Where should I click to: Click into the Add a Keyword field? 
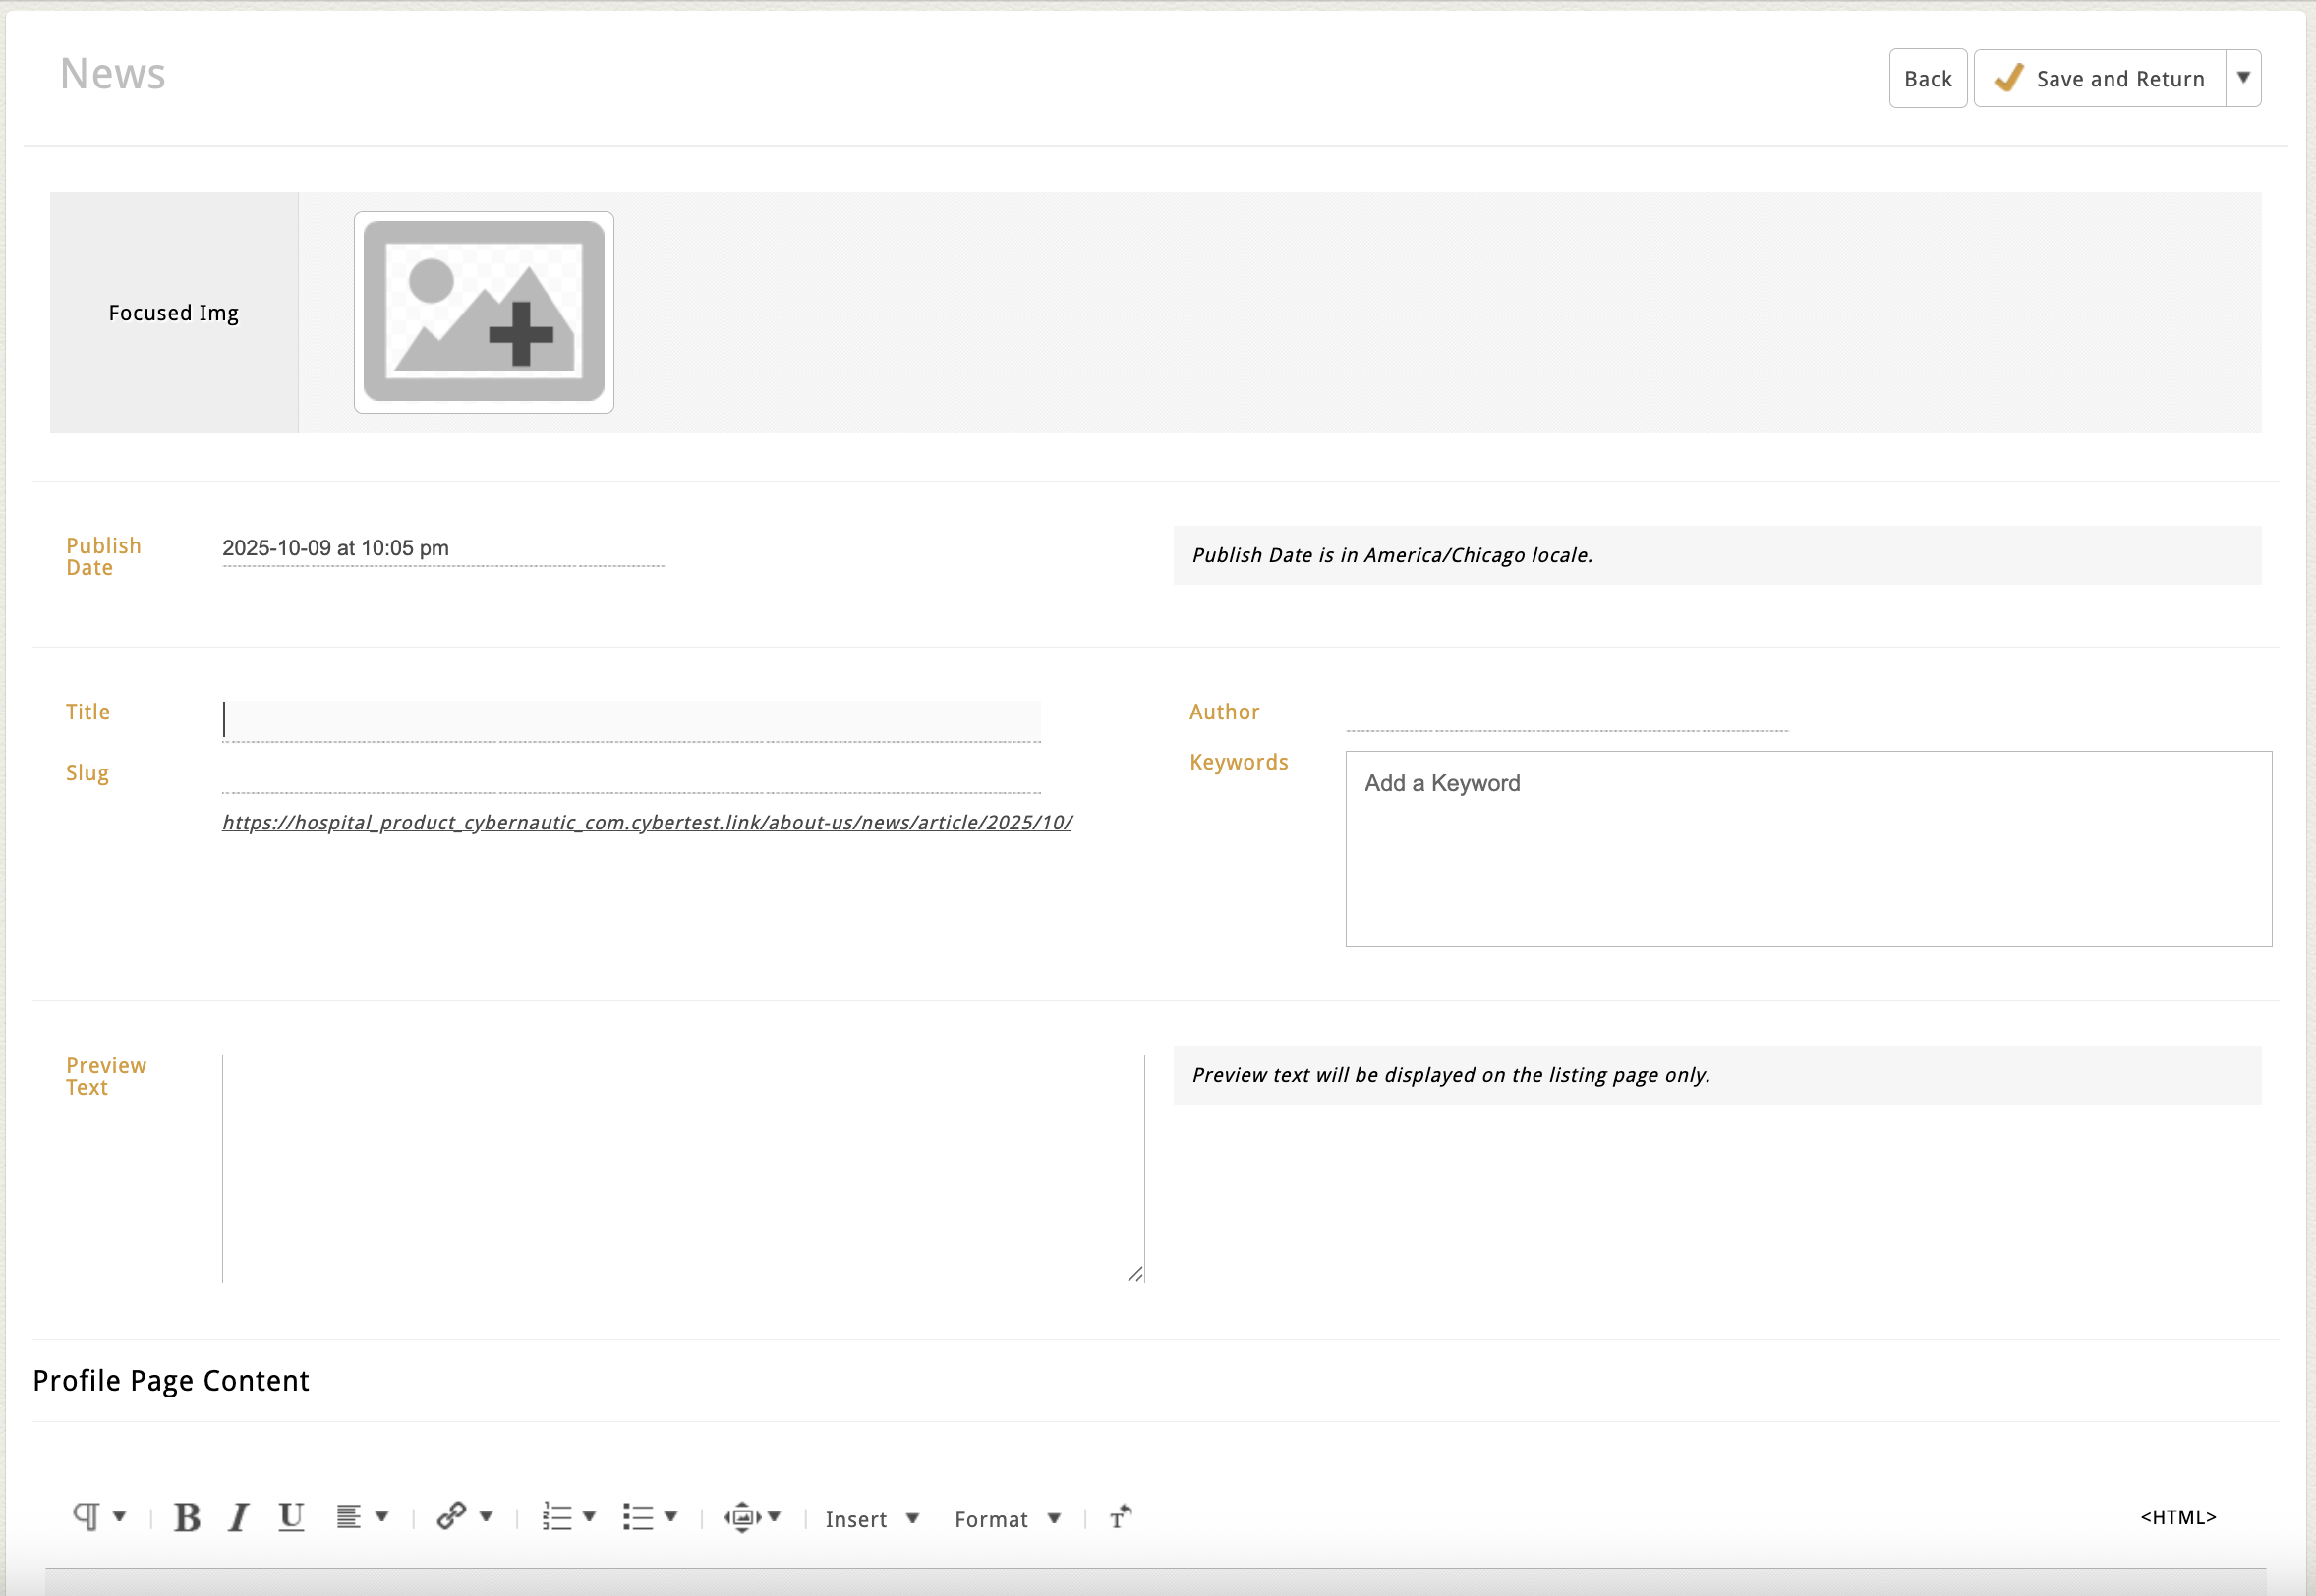point(1807,848)
